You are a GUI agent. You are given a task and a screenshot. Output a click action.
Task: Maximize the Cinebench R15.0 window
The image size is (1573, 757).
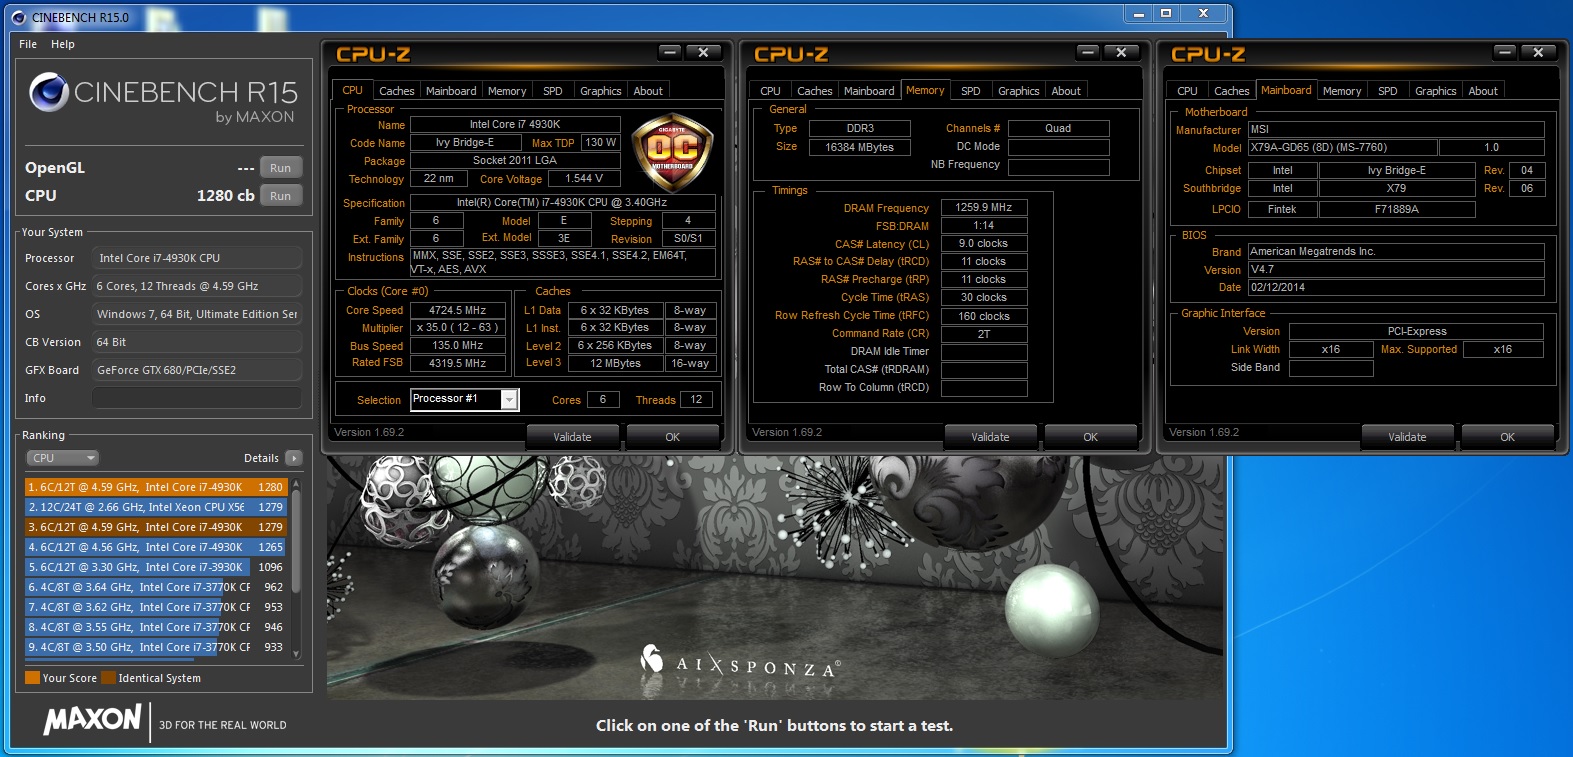click(1166, 13)
